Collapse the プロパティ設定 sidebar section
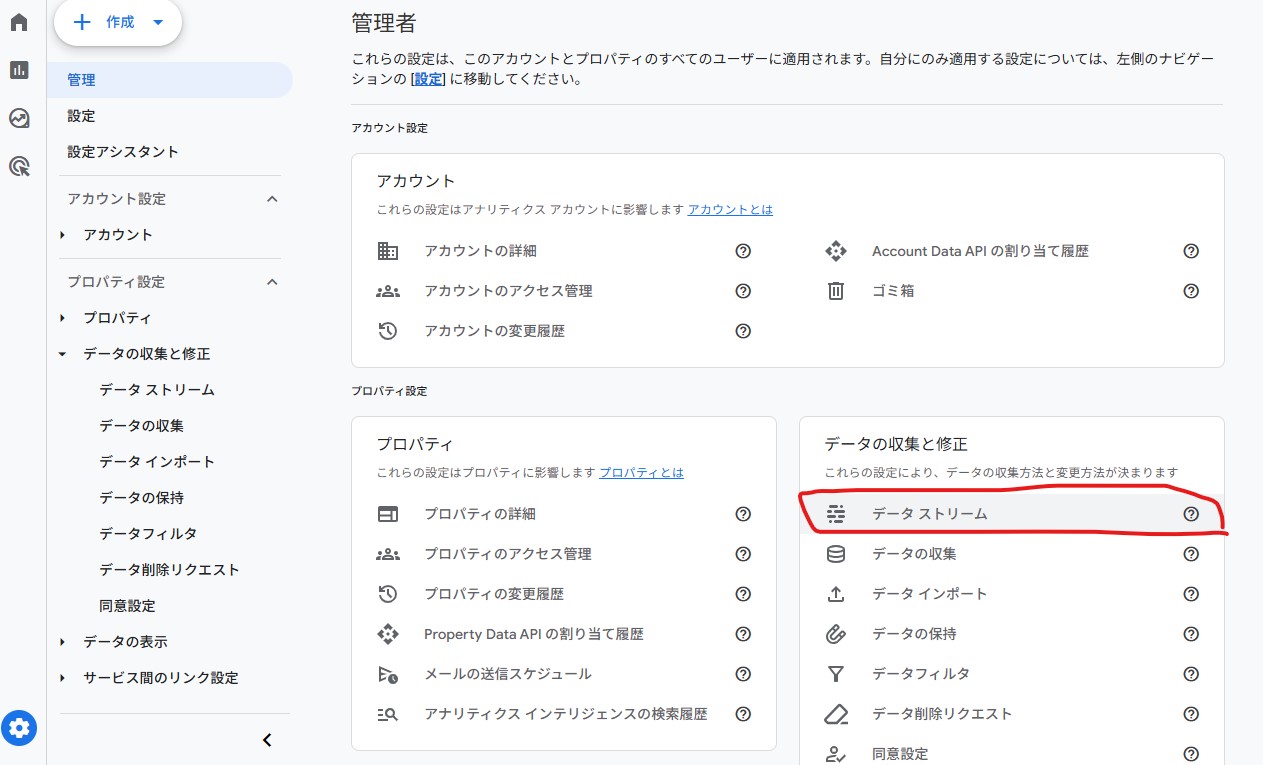The height and width of the screenshot is (765, 1263). [x=272, y=282]
